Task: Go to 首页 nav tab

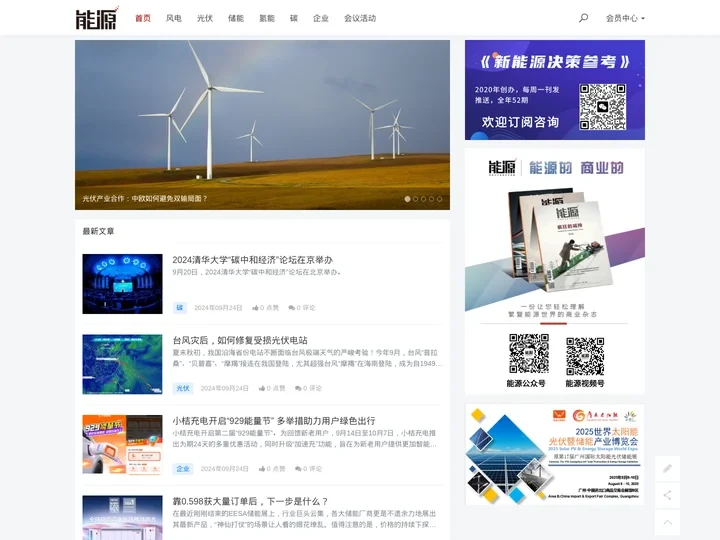Action: 143,18
